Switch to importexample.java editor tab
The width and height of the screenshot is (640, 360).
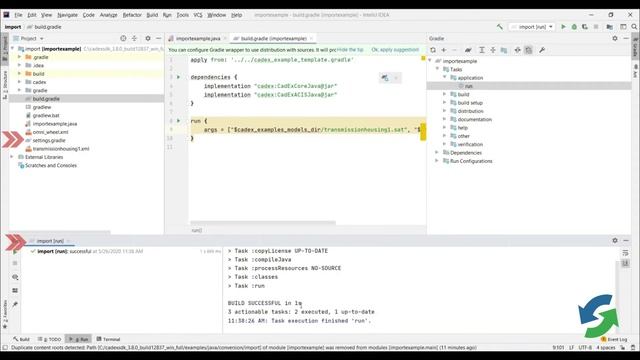198,38
